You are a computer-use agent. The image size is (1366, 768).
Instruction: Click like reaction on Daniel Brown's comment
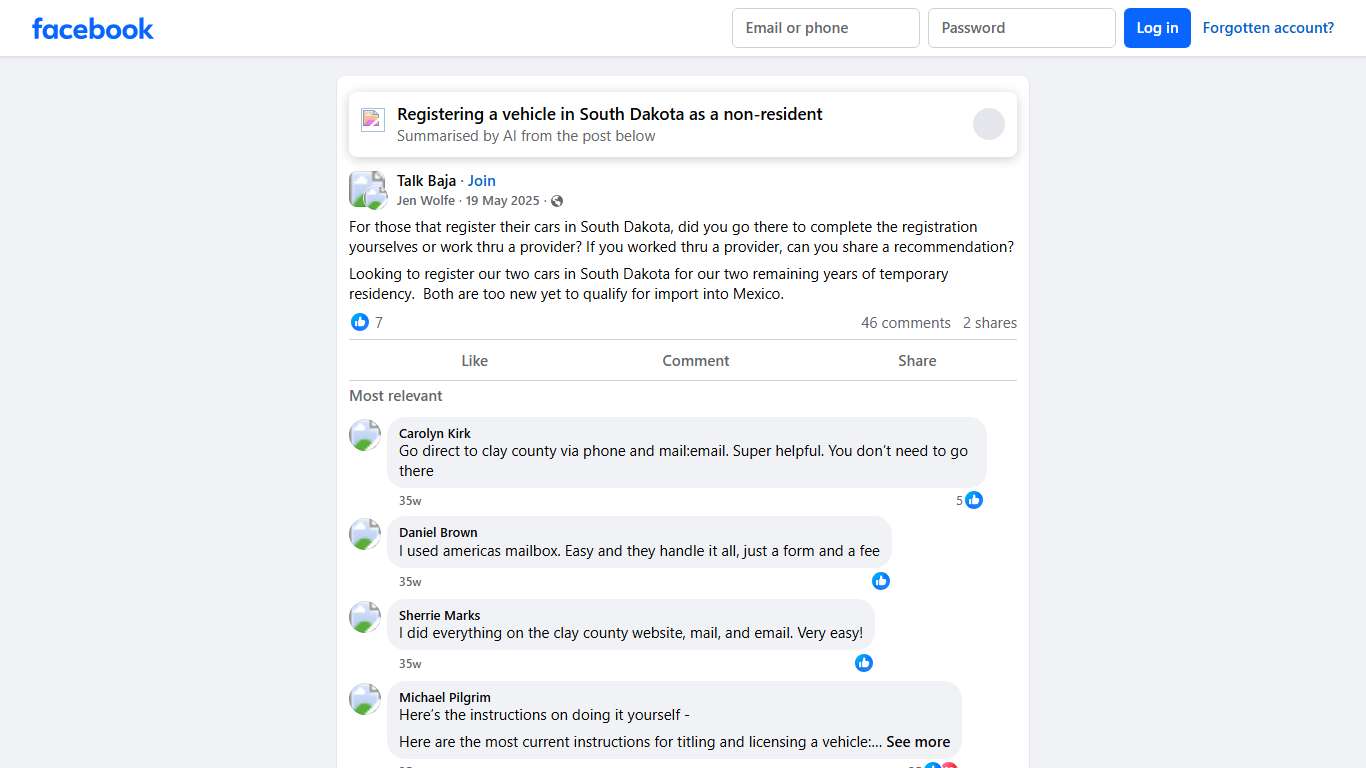tap(881, 581)
